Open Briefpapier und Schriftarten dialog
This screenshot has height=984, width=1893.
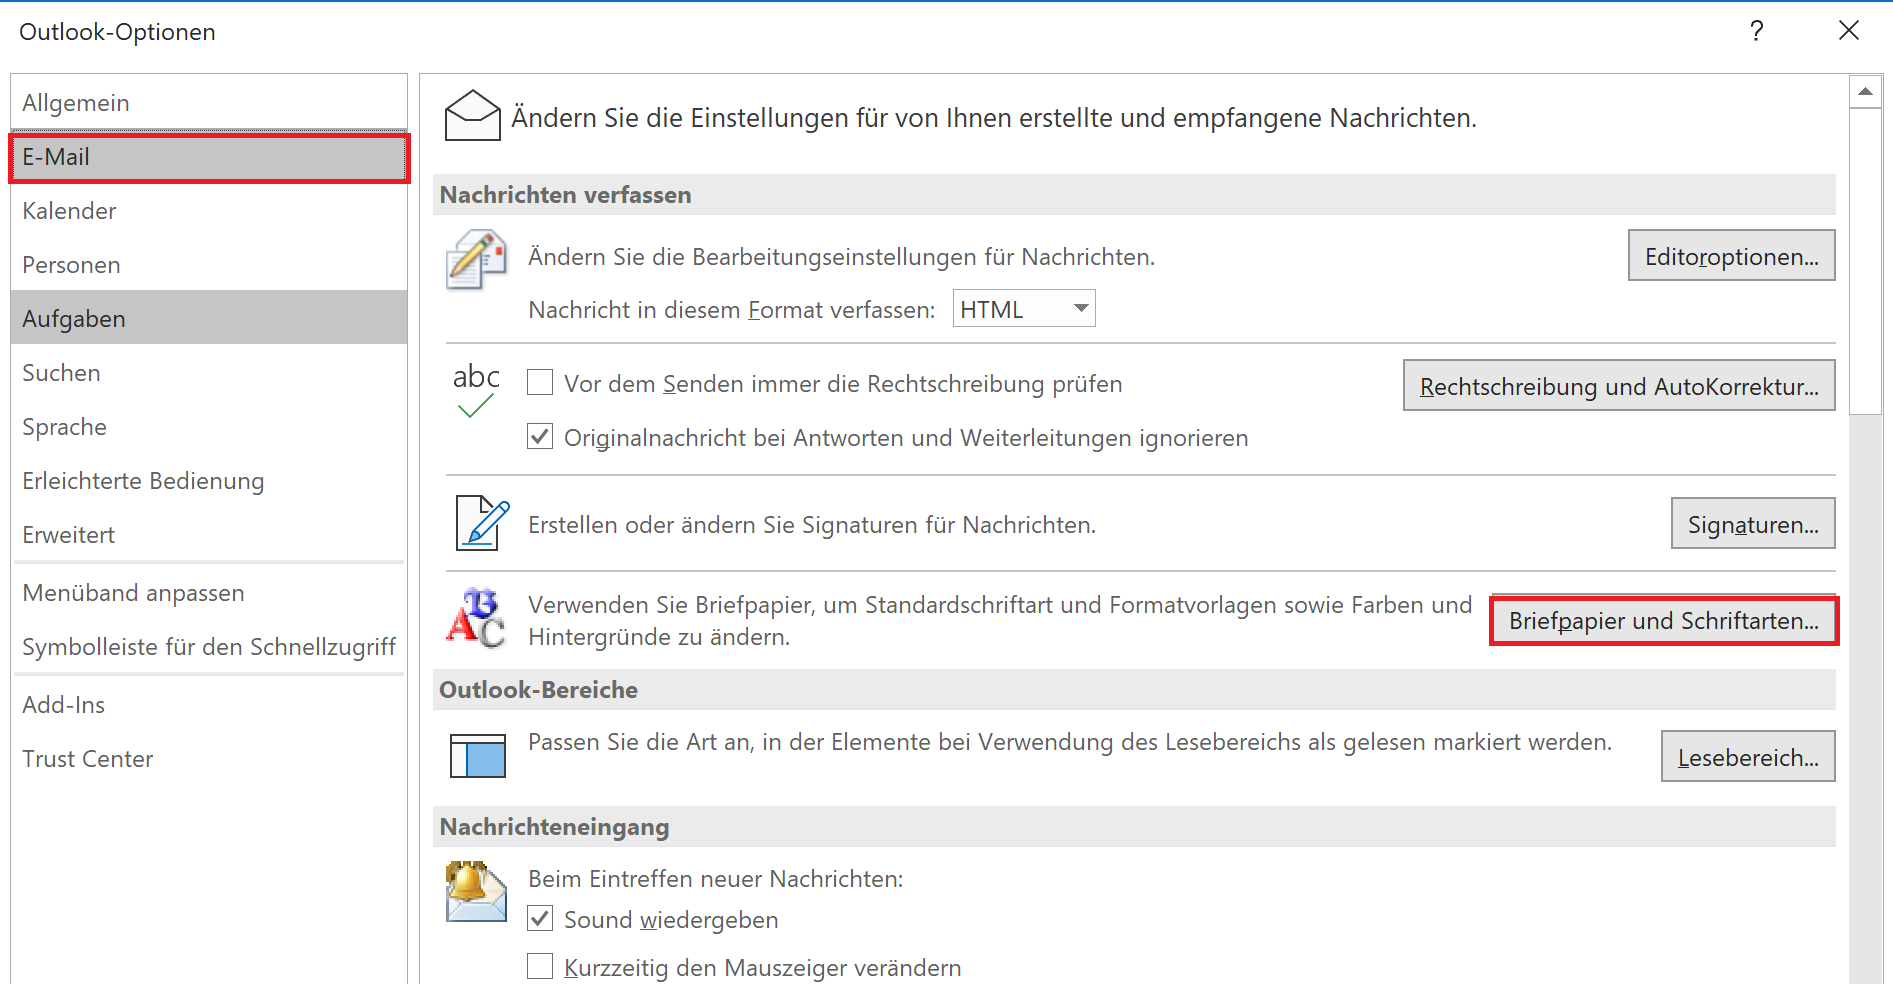click(1664, 621)
